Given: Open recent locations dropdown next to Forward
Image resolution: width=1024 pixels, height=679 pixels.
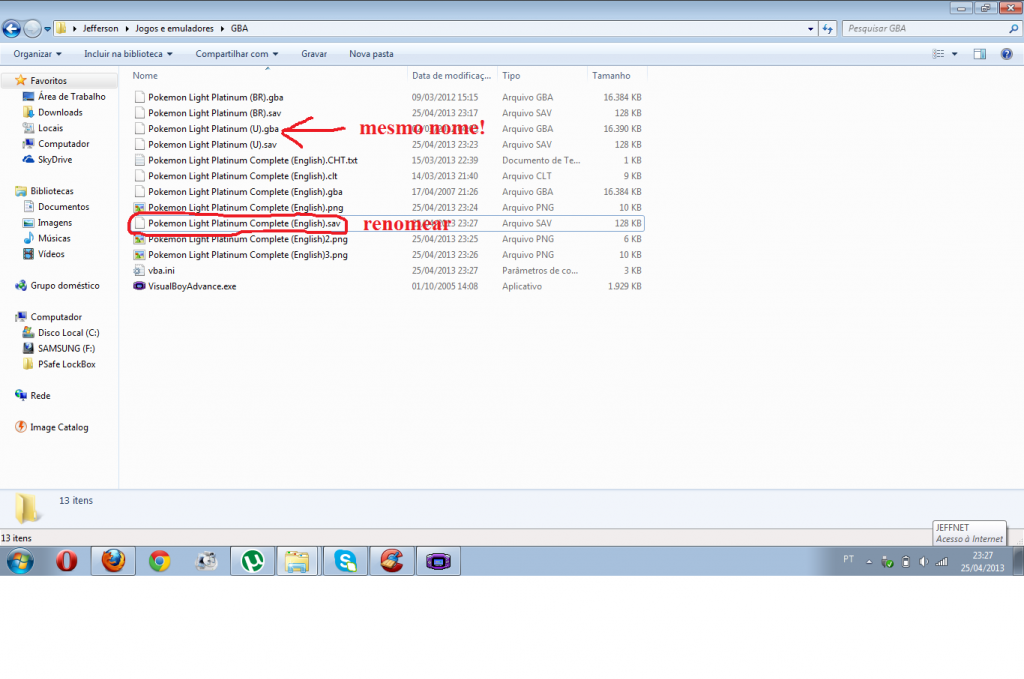Looking at the screenshot, I should (47, 29).
